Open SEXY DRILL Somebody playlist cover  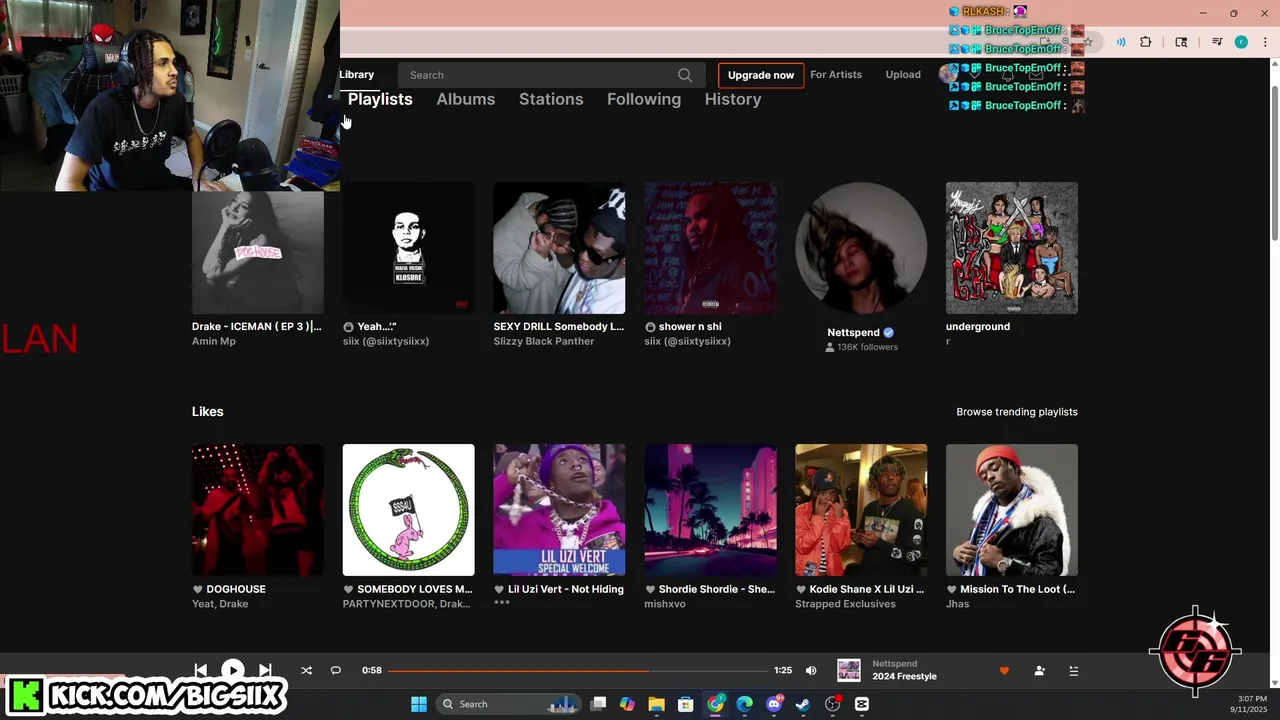[x=559, y=248]
